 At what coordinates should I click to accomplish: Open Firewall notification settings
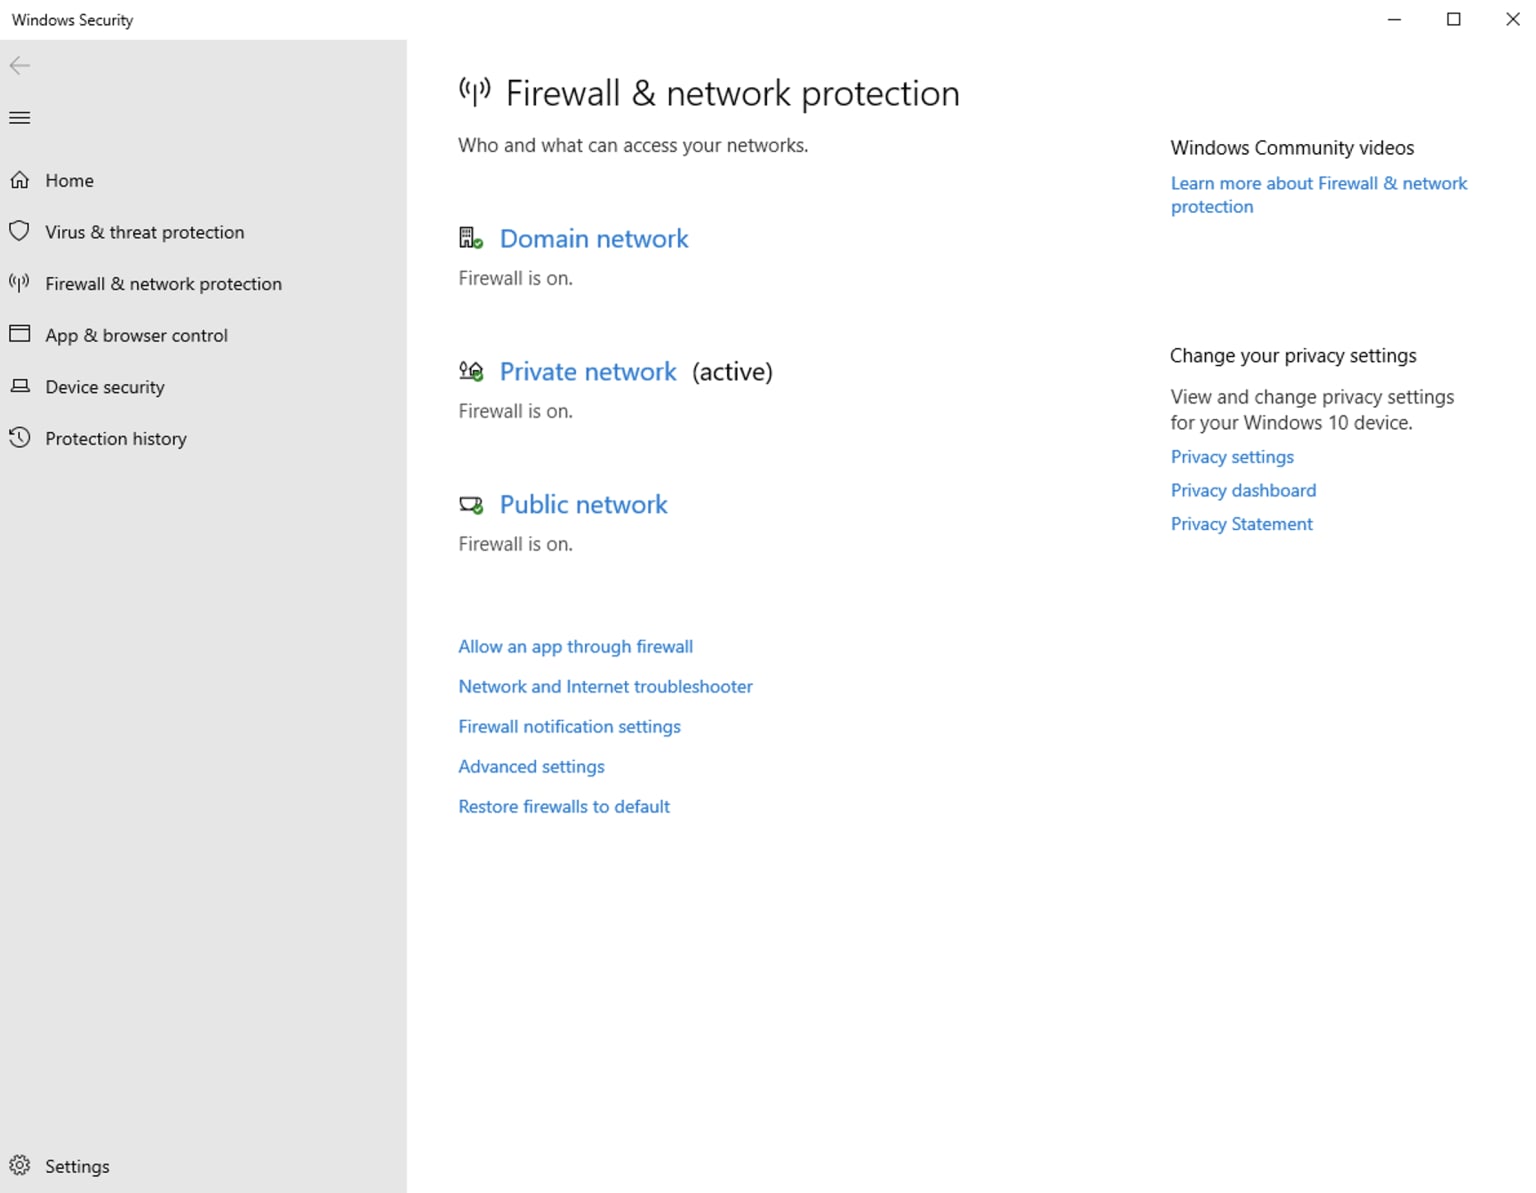pyautogui.click(x=569, y=726)
